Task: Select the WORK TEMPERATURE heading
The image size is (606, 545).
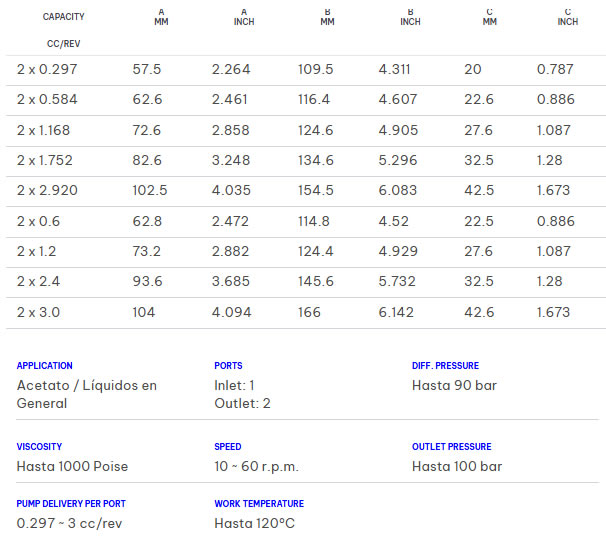Action: tap(259, 504)
